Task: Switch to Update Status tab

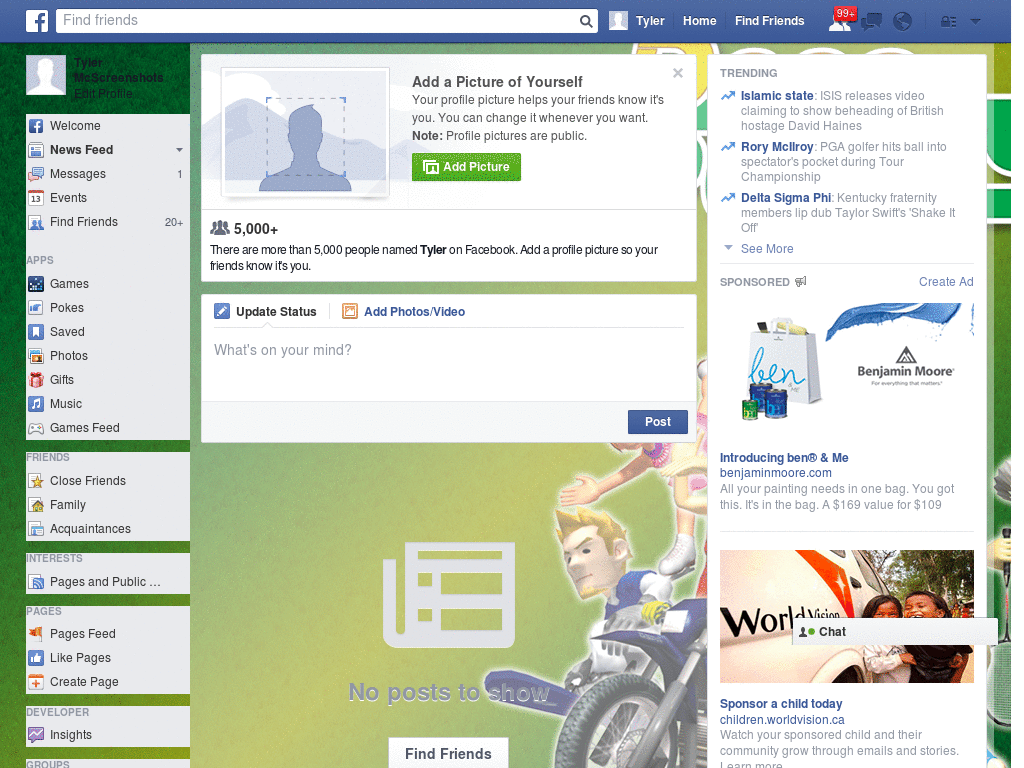Action: [x=265, y=312]
